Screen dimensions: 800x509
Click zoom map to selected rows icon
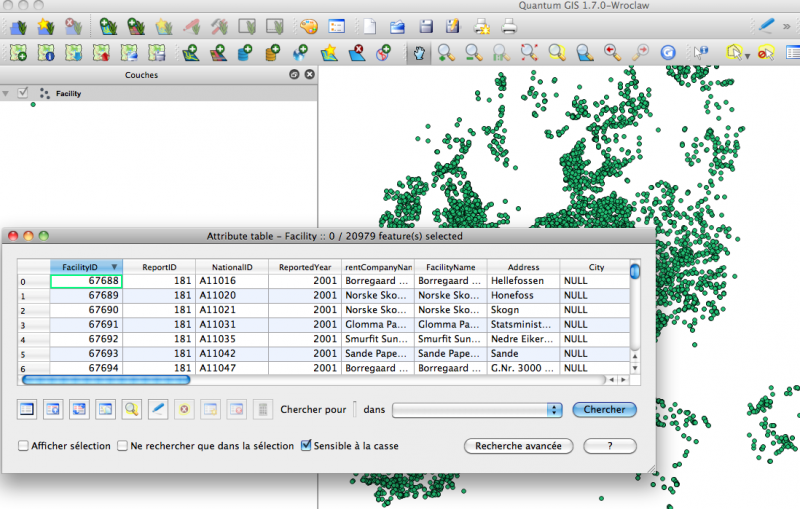[132, 409]
